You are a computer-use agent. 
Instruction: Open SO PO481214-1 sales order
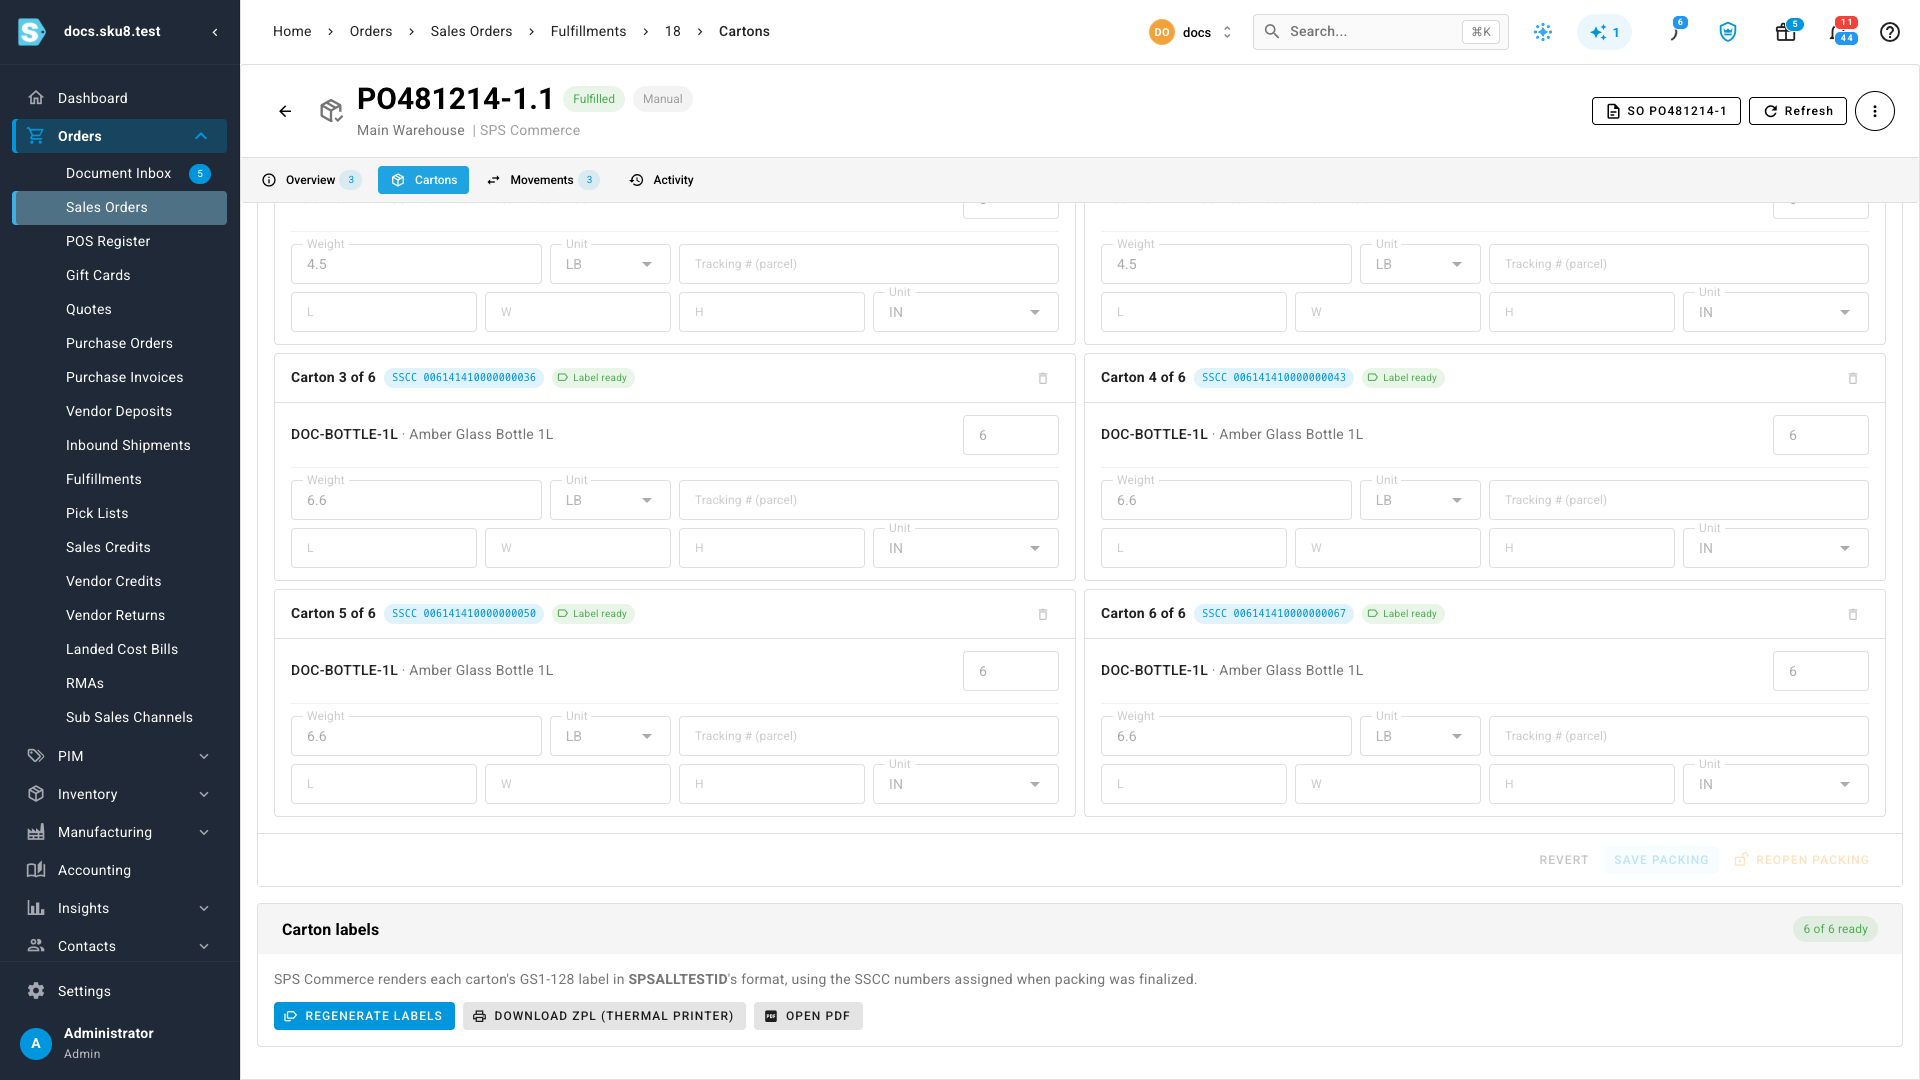click(x=1666, y=111)
